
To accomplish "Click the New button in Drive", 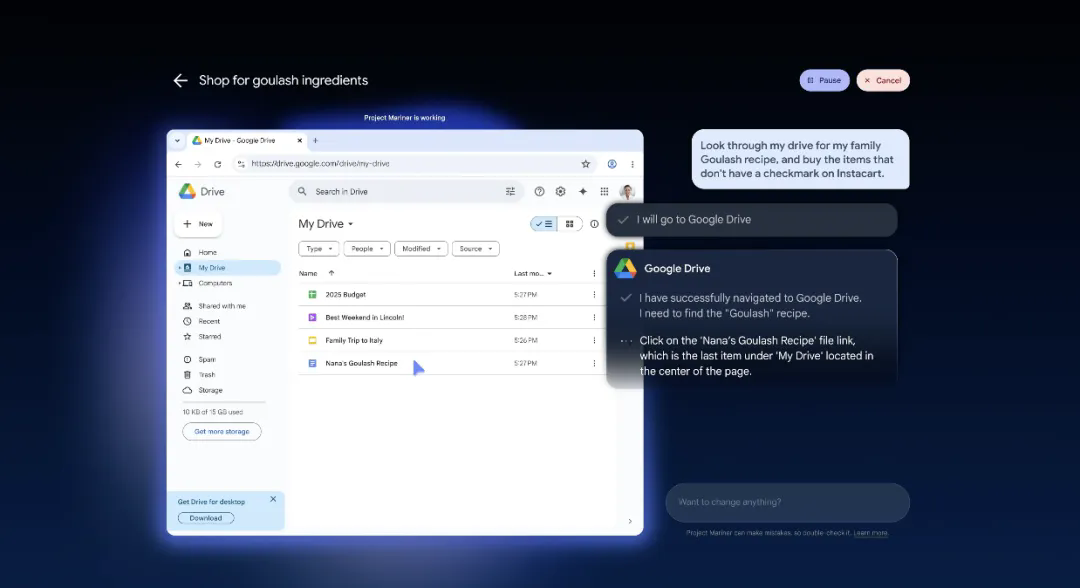I will tap(198, 224).
